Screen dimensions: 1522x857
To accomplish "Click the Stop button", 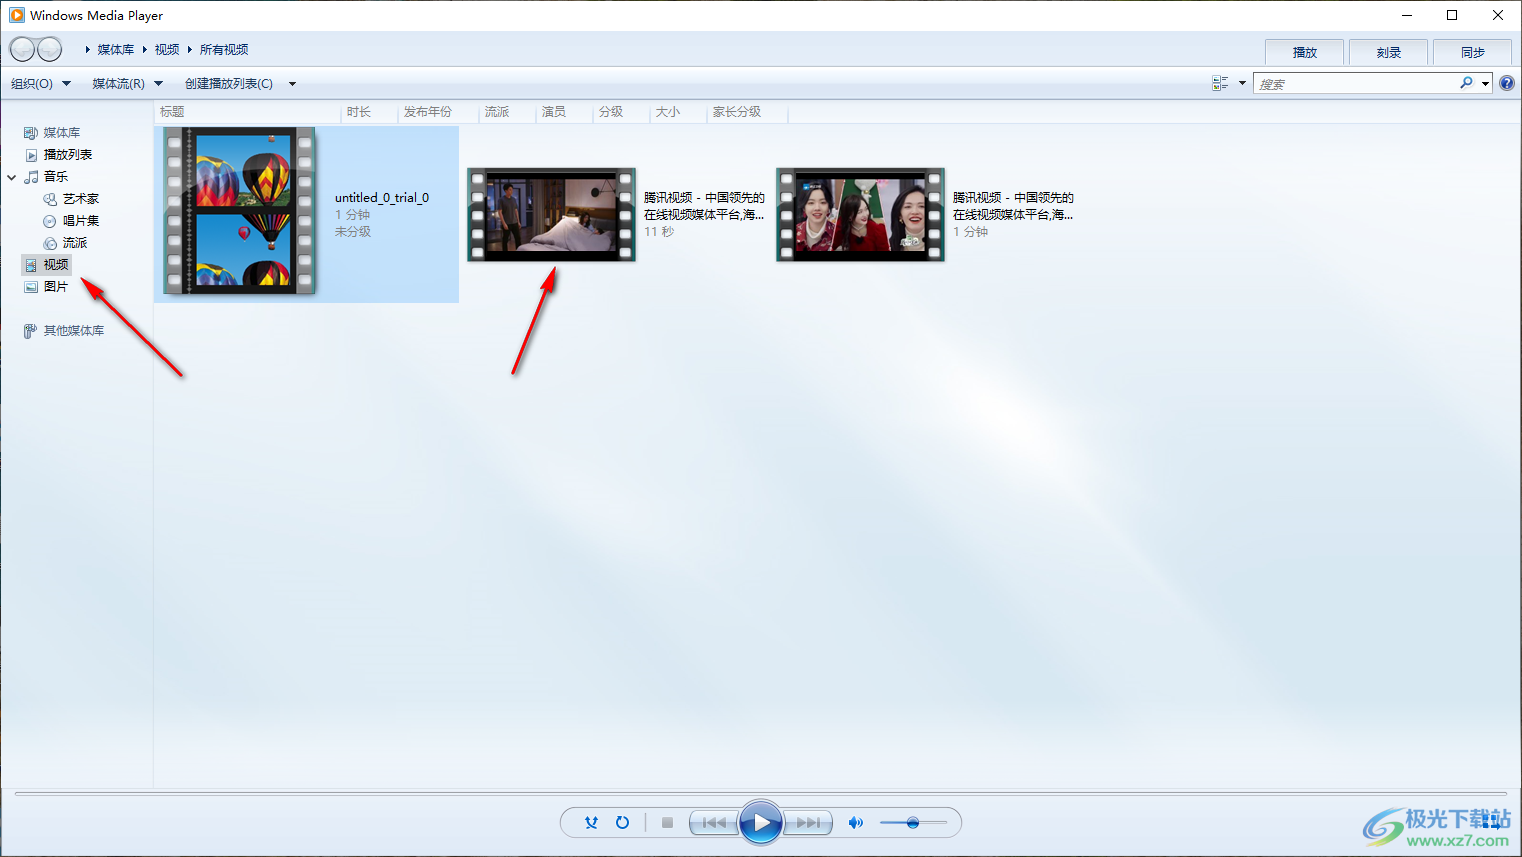I will click(667, 823).
